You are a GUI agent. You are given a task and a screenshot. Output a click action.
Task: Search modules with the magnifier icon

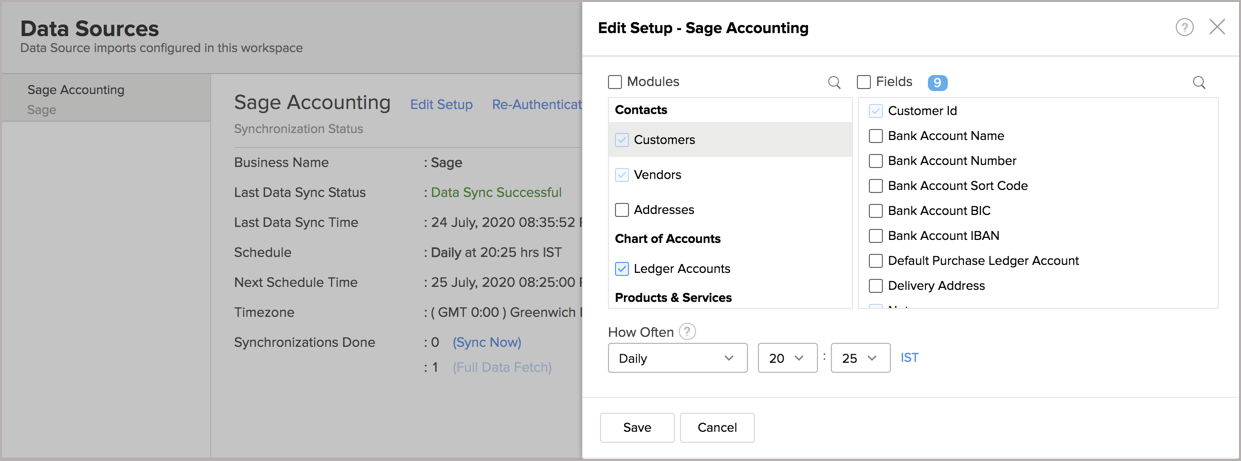pos(834,83)
